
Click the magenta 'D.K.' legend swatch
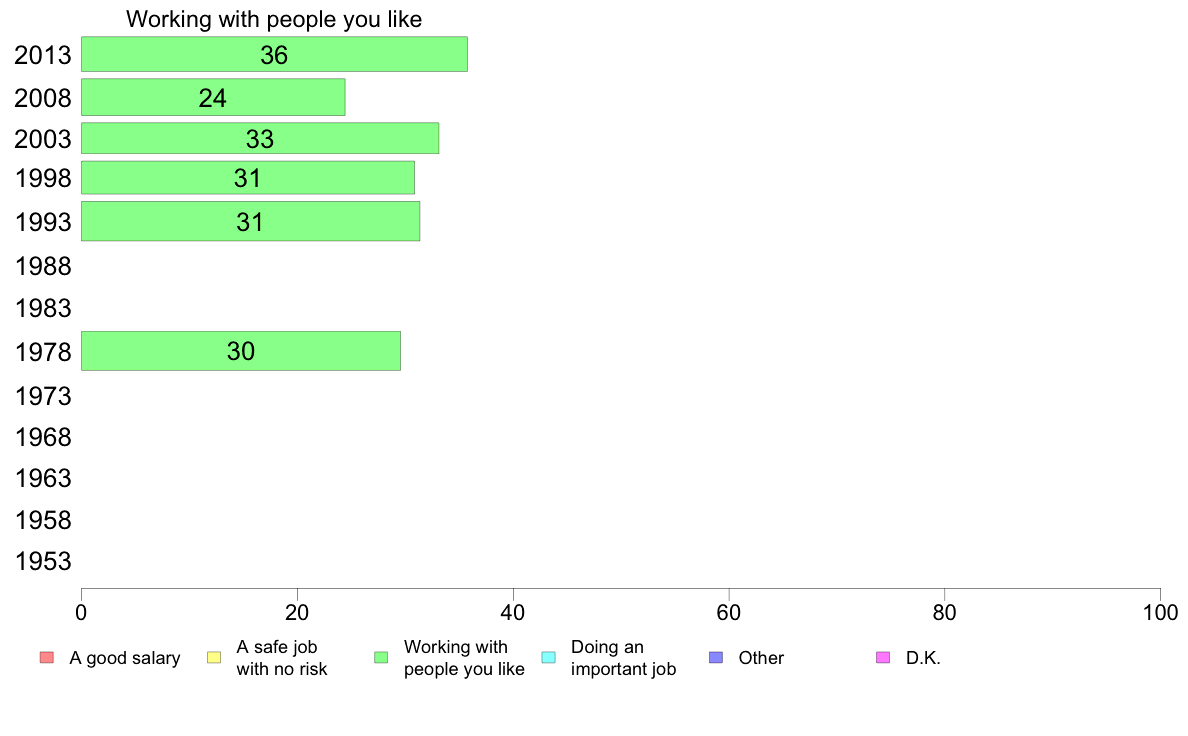(x=883, y=657)
